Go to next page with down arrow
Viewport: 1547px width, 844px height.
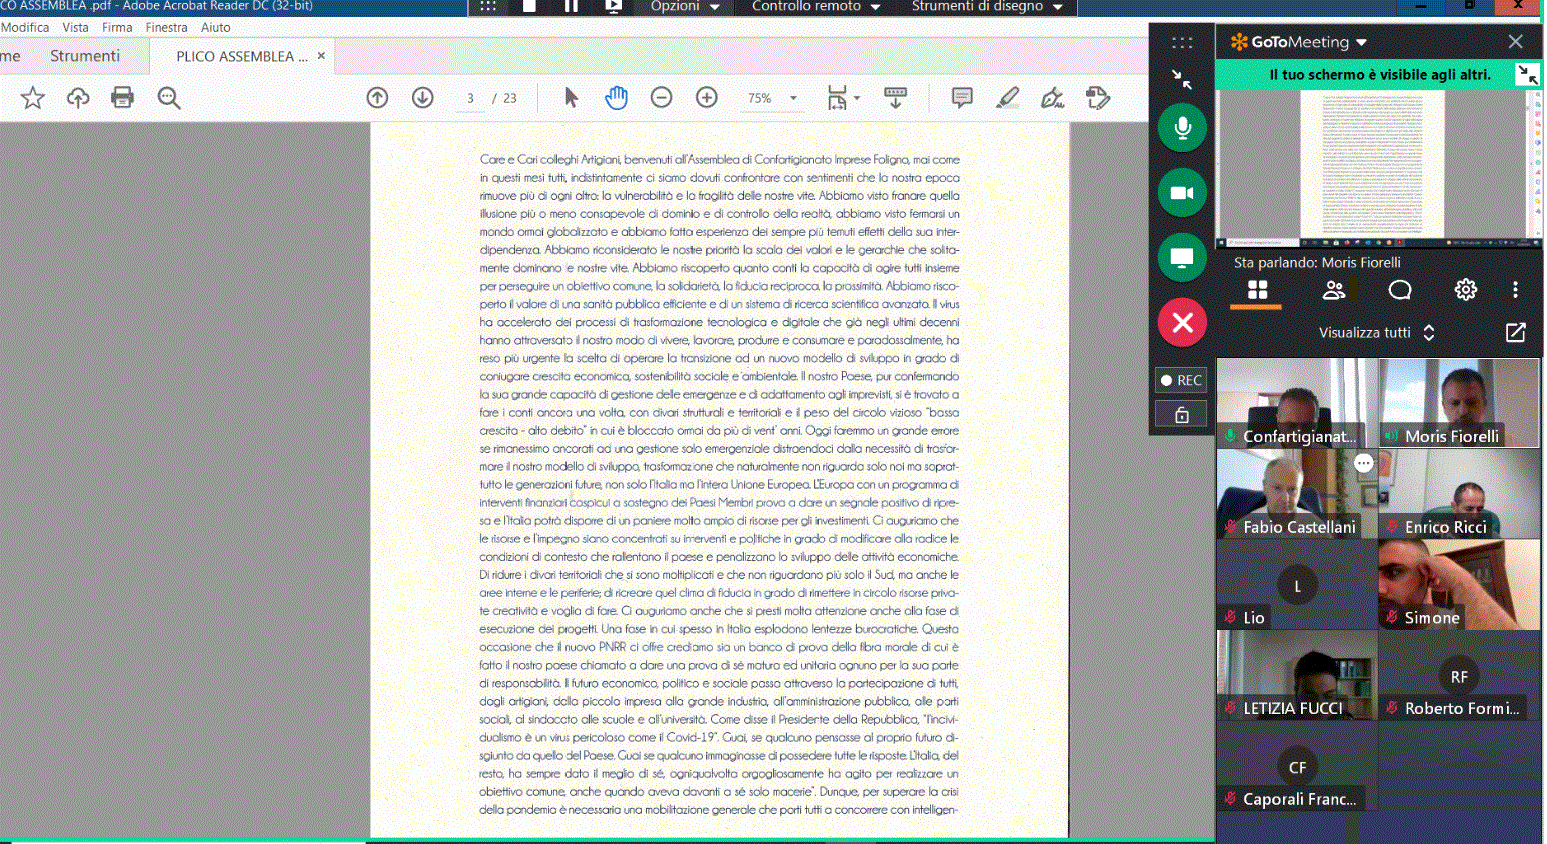pyautogui.click(x=423, y=97)
